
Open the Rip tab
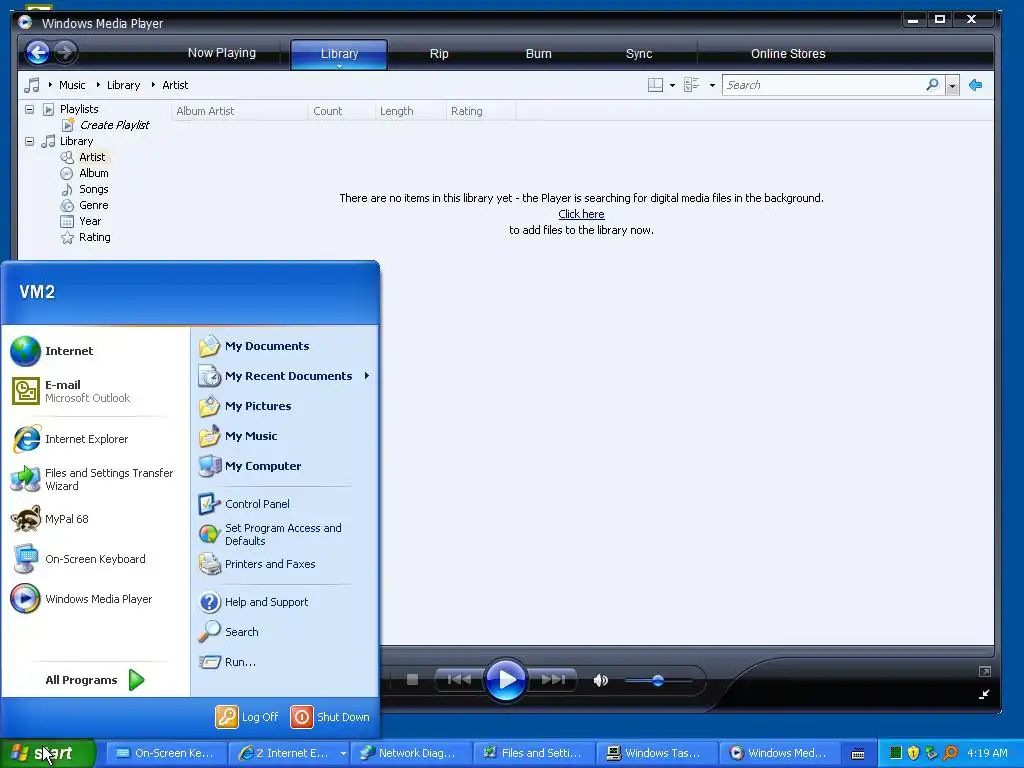(x=439, y=54)
